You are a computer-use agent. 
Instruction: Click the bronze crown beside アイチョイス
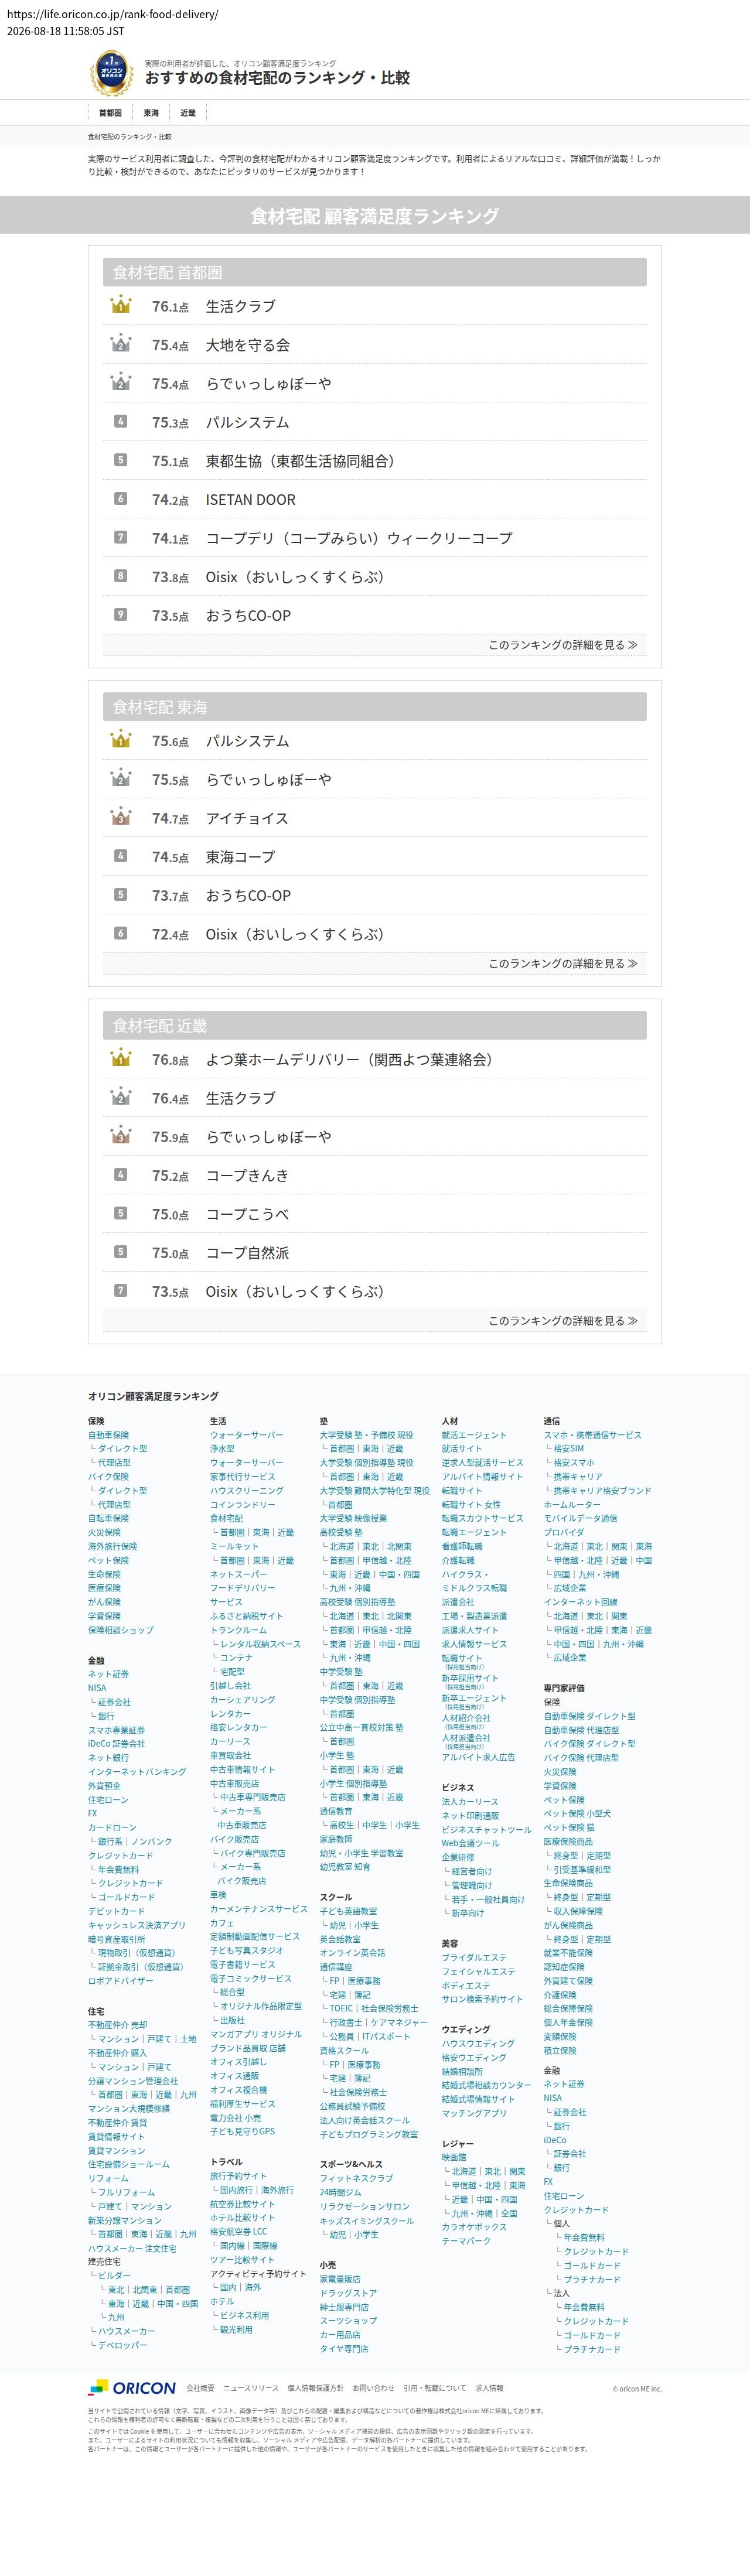click(120, 817)
